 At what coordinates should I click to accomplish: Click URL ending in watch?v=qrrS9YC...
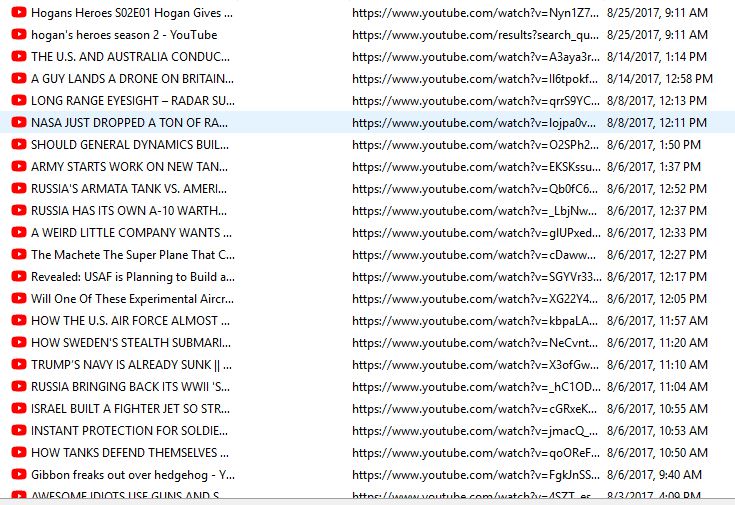coord(476,101)
